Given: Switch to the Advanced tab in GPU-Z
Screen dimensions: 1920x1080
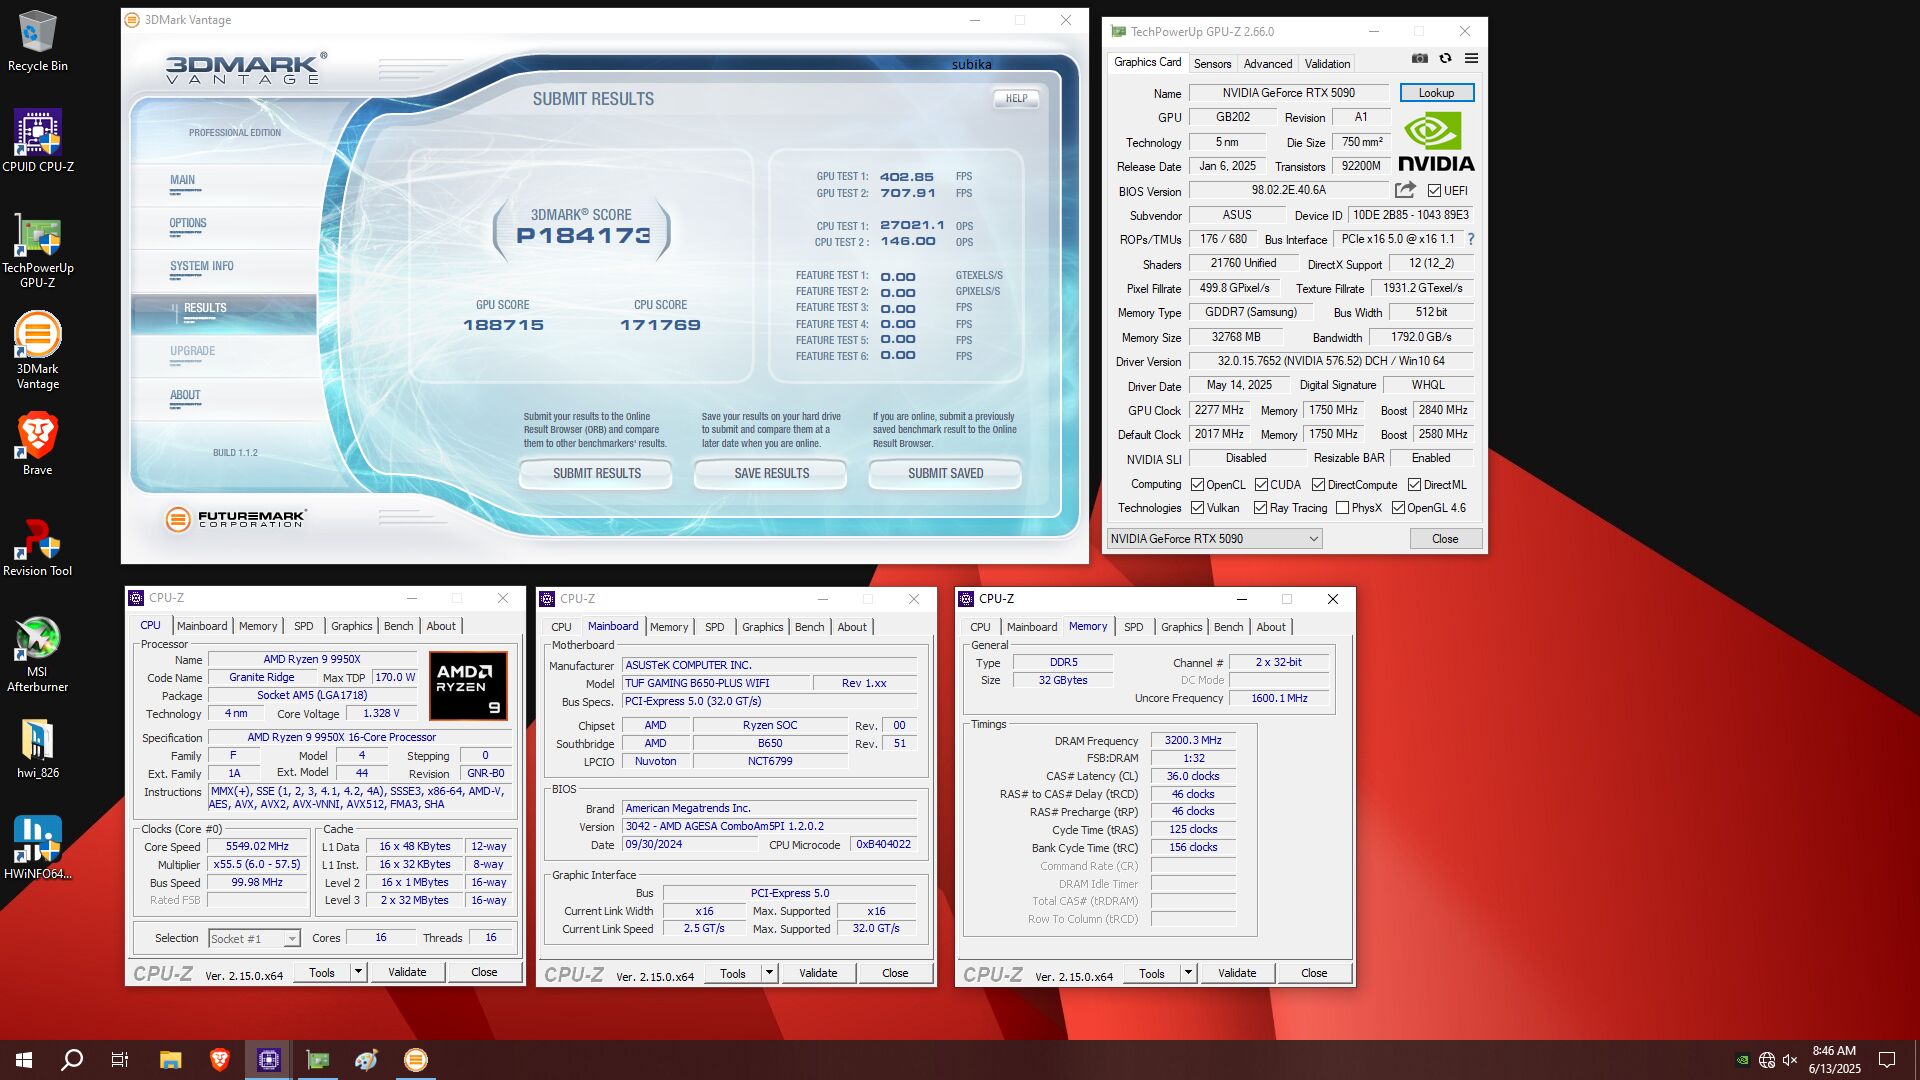Looking at the screenshot, I should 1267,63.
